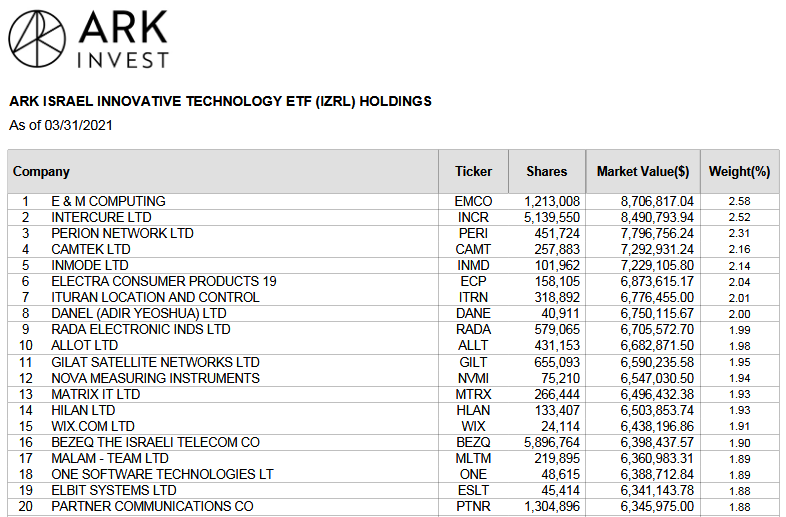
Task: Click BEZEQ THE ISRAELI TELECOM CO name
Action: [155, 442]
